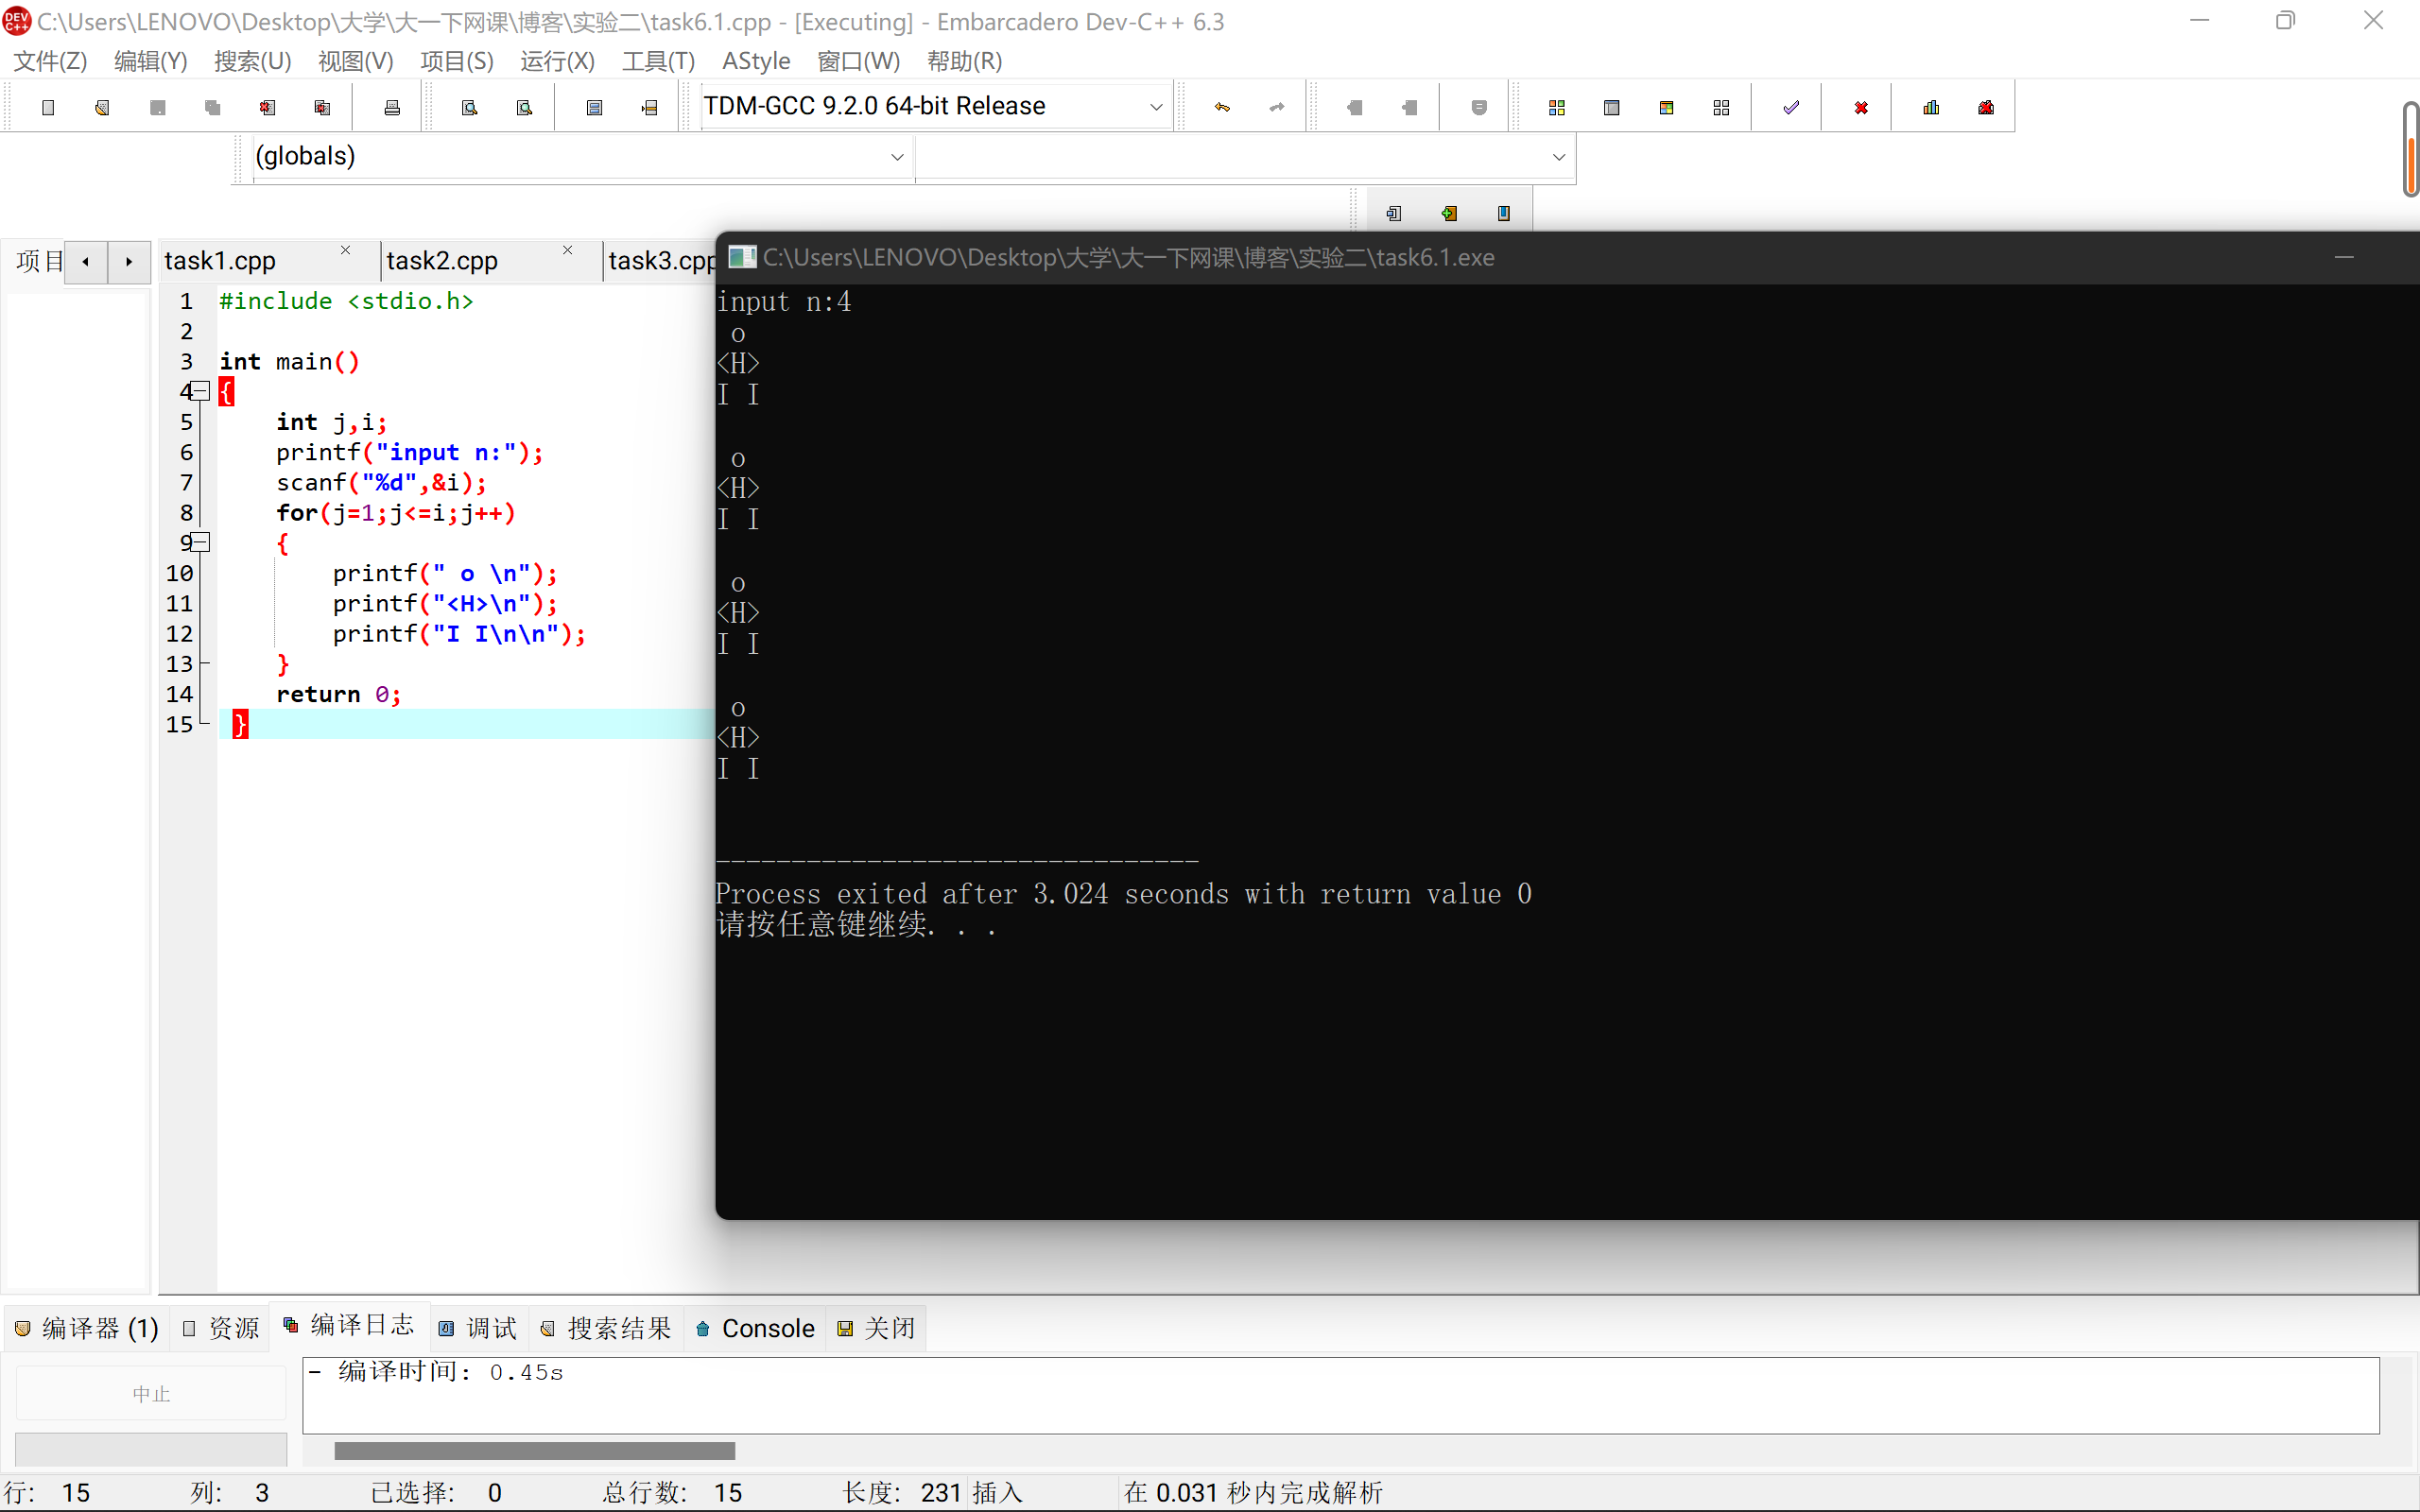This screenshot has width=2420, height=1512.
Task: Click the red X stop execution icon
Action: pyautogui.click(x=1860, y=108)
